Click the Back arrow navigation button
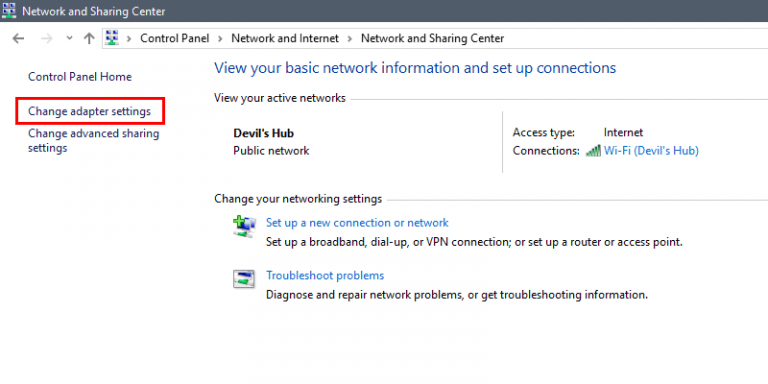The height and width of the screenshot is (384, 768). (x=18, y=38)
